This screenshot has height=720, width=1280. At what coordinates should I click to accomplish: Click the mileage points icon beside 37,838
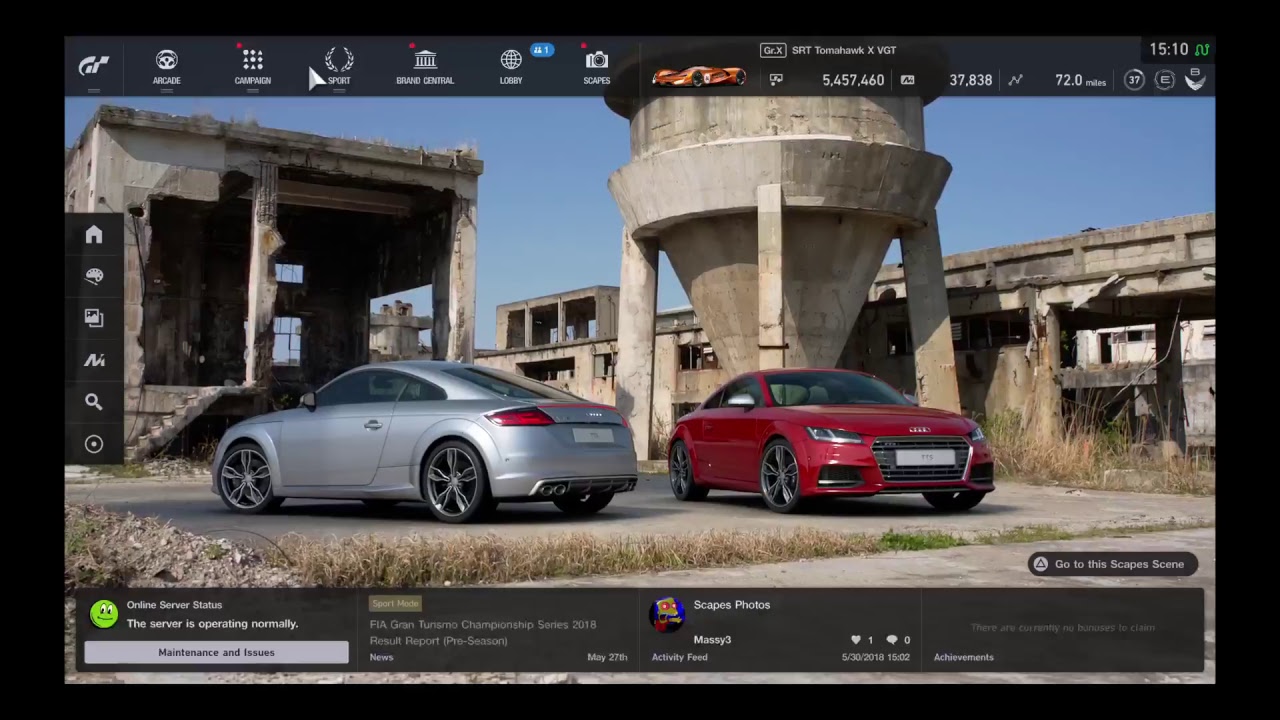907,80
